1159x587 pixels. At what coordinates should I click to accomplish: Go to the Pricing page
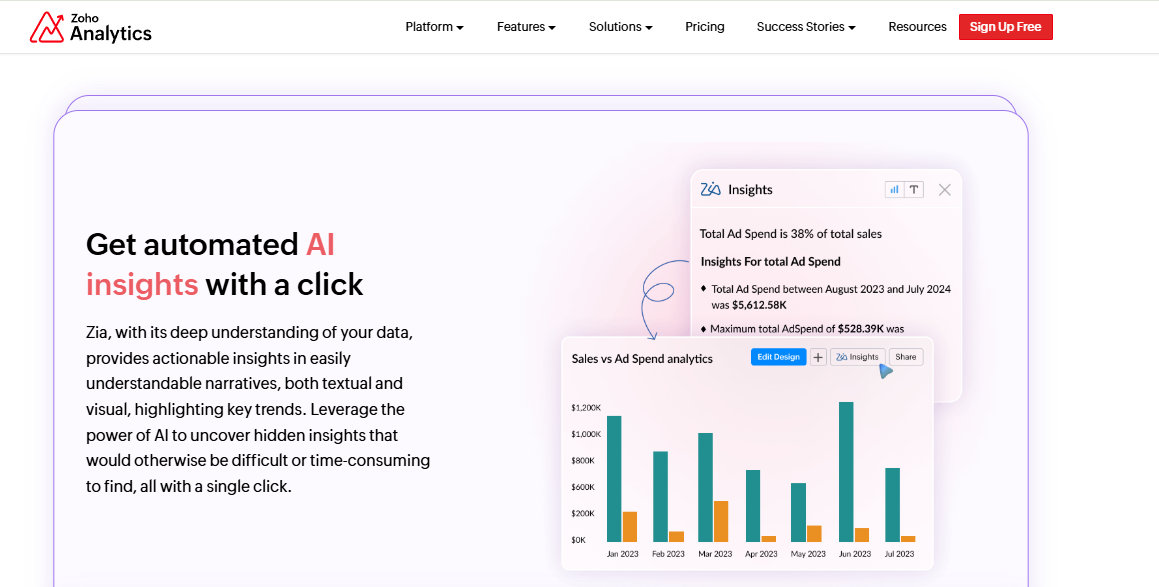704,27
